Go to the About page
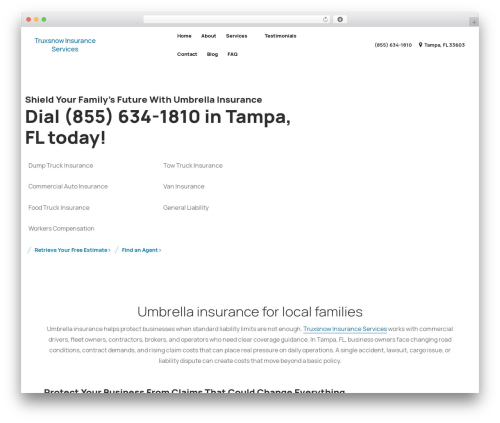This screenshot has height=423, width=500. point(209,36)
